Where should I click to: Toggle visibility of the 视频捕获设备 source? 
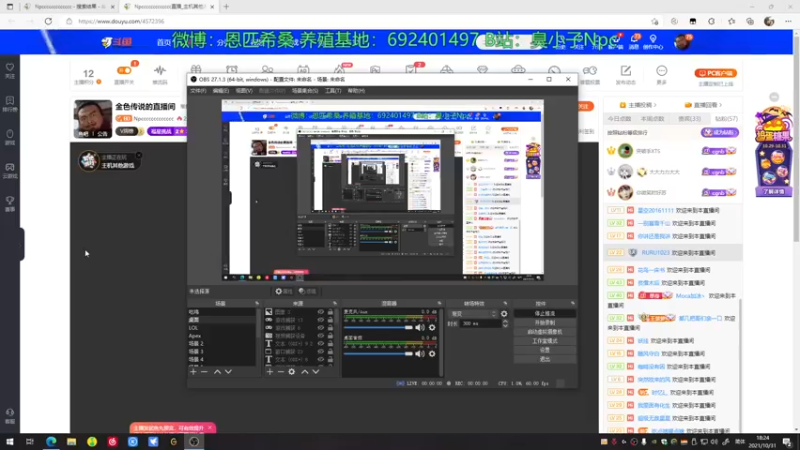[x=320, y=336]
